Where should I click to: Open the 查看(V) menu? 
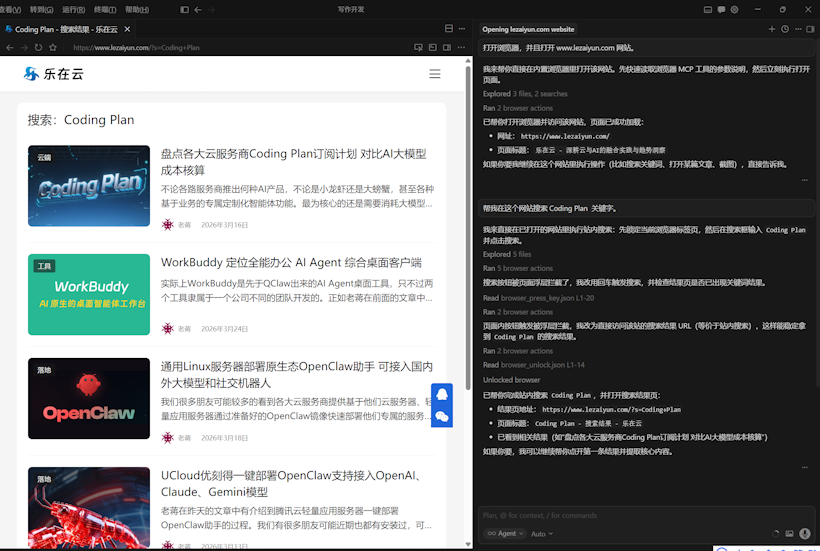[10, 9]
